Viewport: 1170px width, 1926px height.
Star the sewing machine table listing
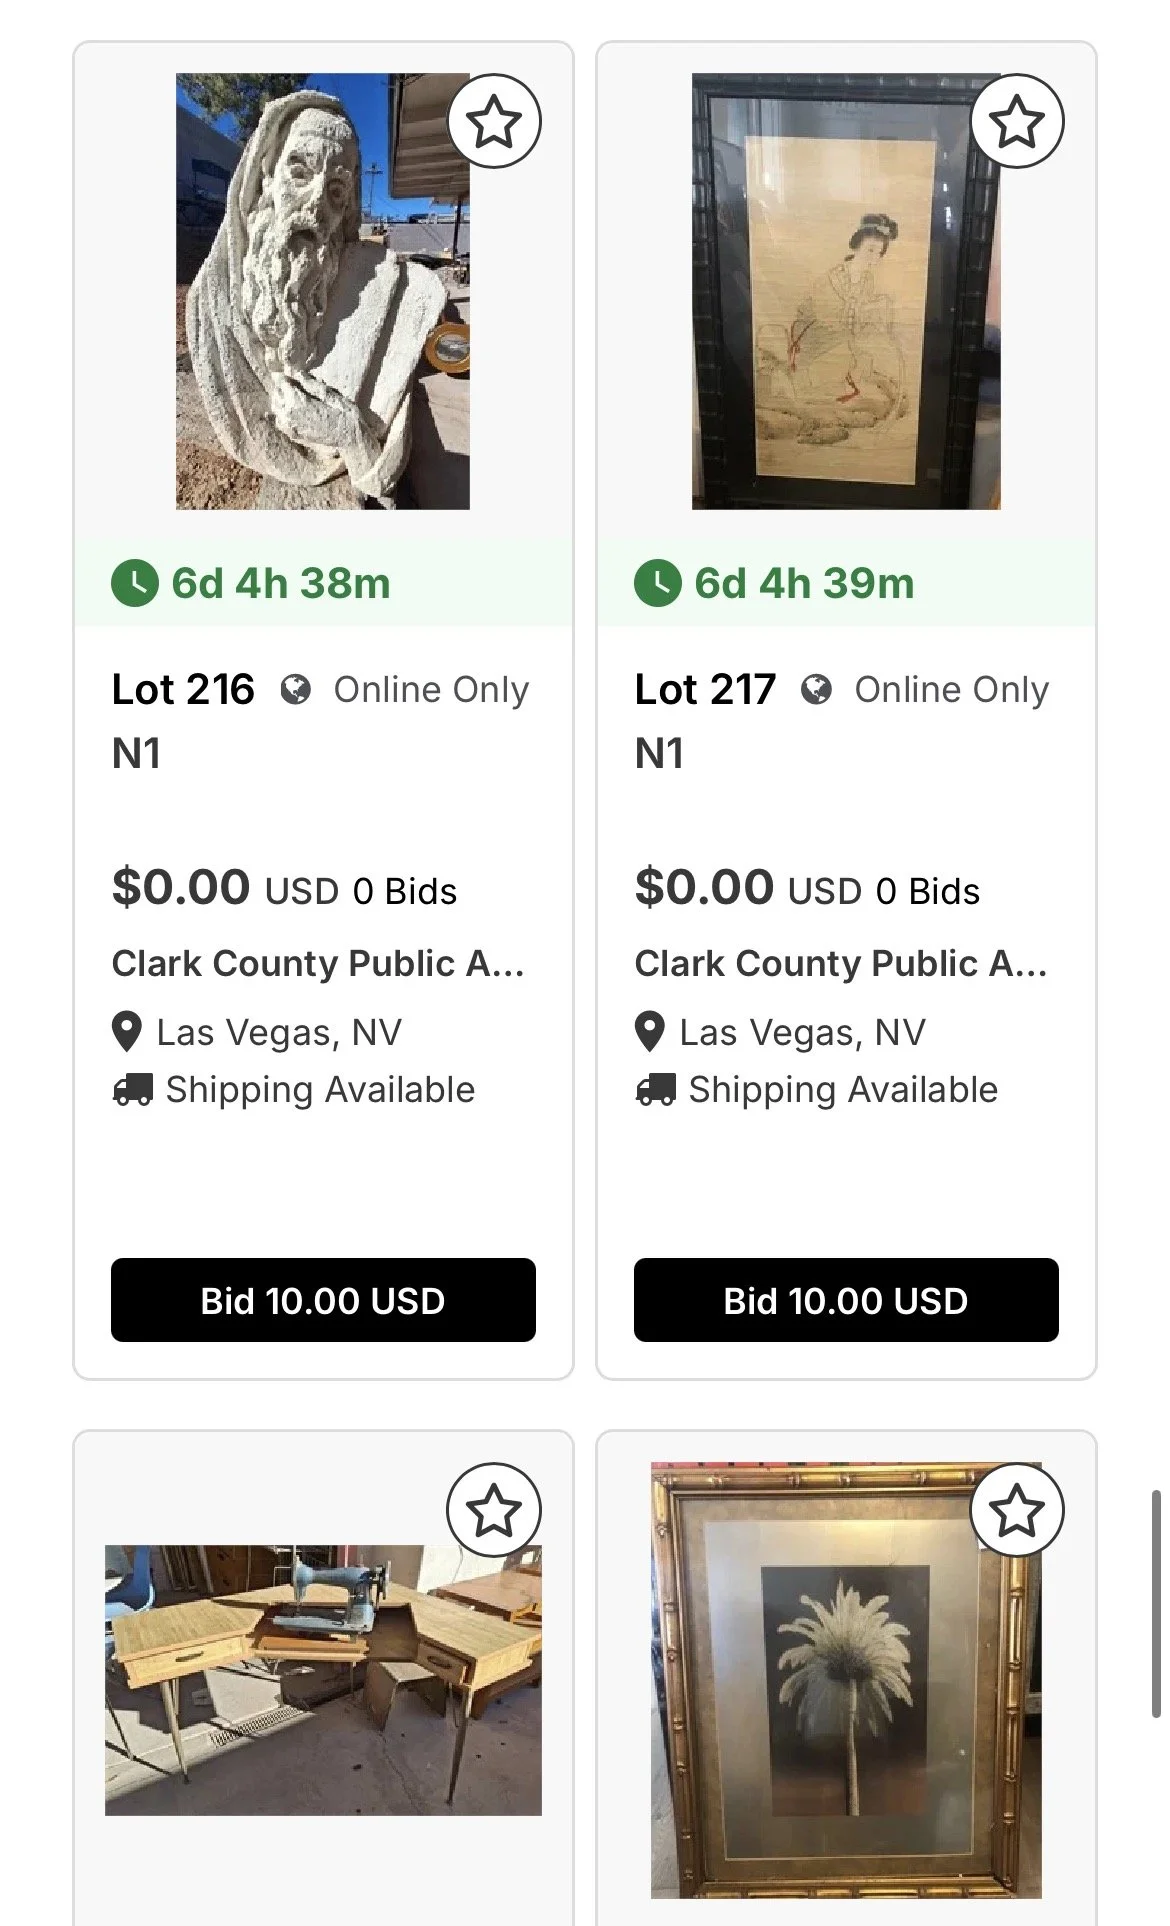pyautogui.click(x=494, y=1510)
